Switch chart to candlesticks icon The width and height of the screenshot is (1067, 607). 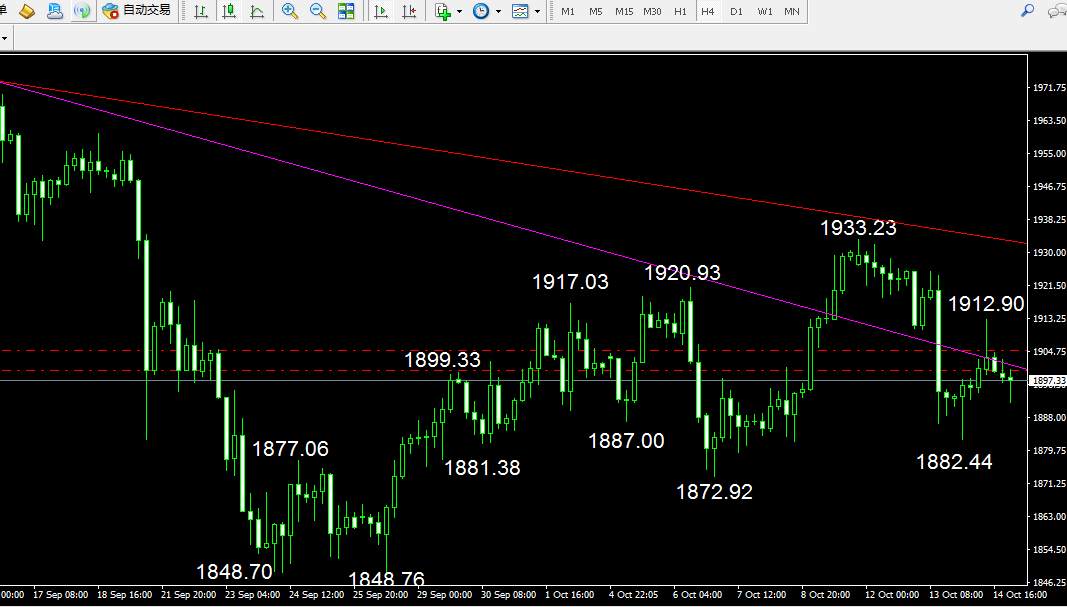(x=229, y=11)
